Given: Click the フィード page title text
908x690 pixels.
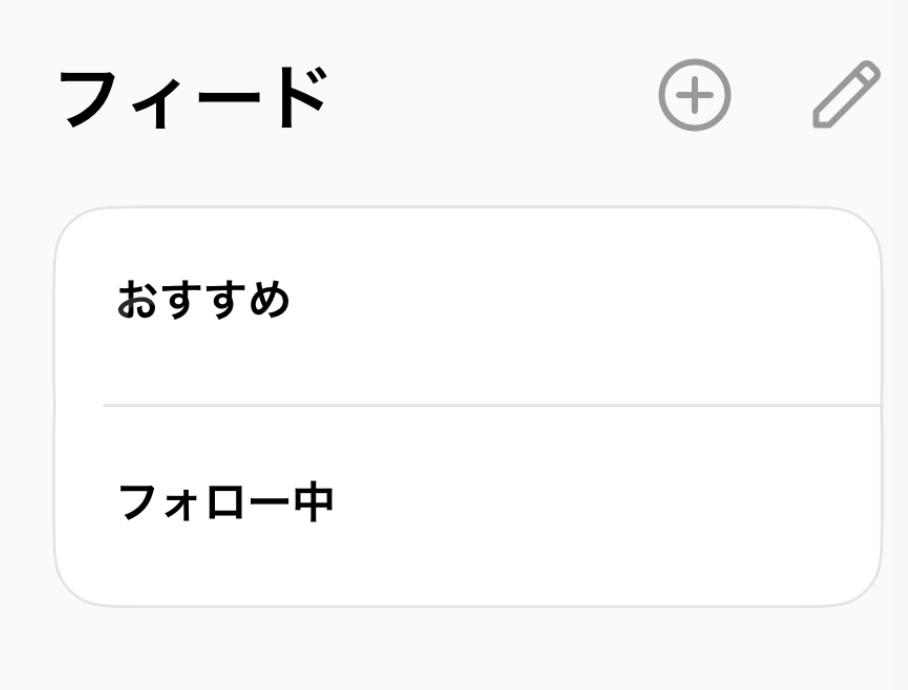Looking at the screenshot, I should (194, 97).
